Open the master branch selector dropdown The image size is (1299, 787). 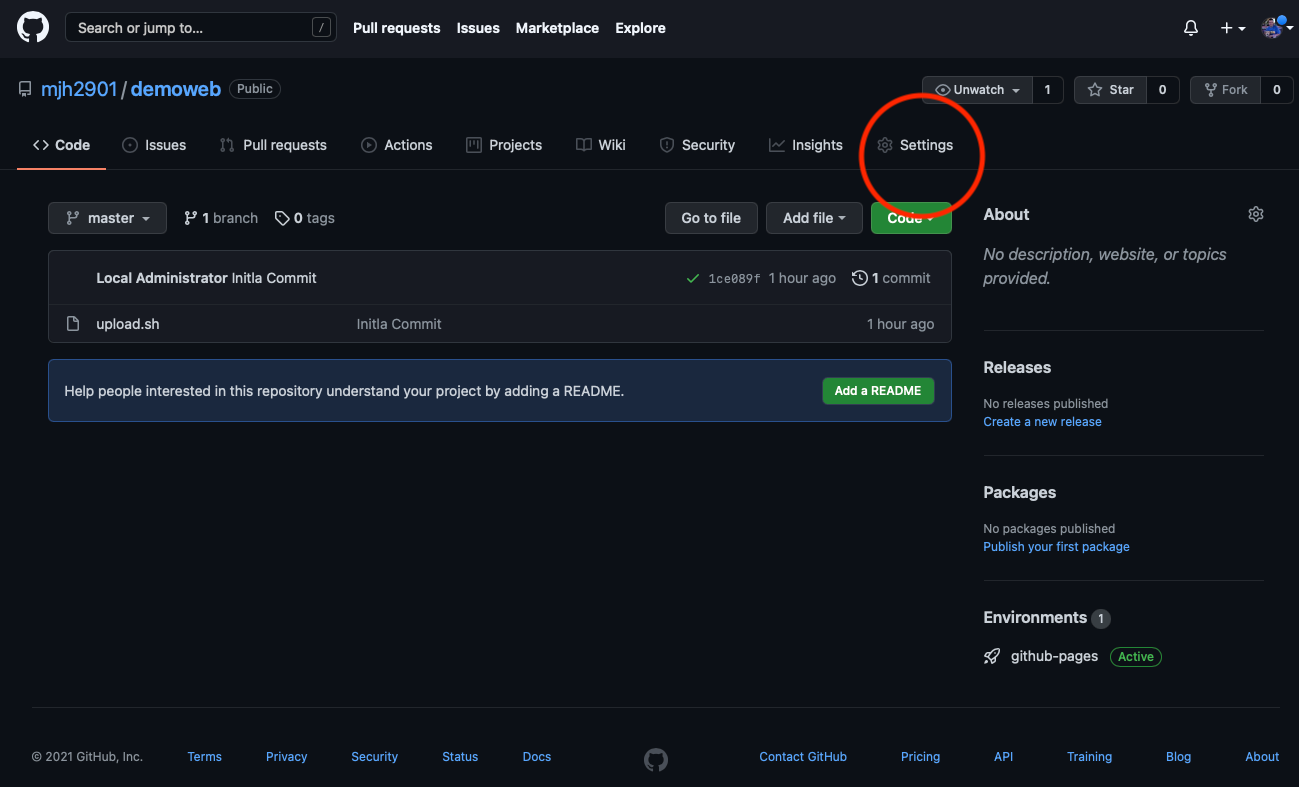(x=108, y=218)
